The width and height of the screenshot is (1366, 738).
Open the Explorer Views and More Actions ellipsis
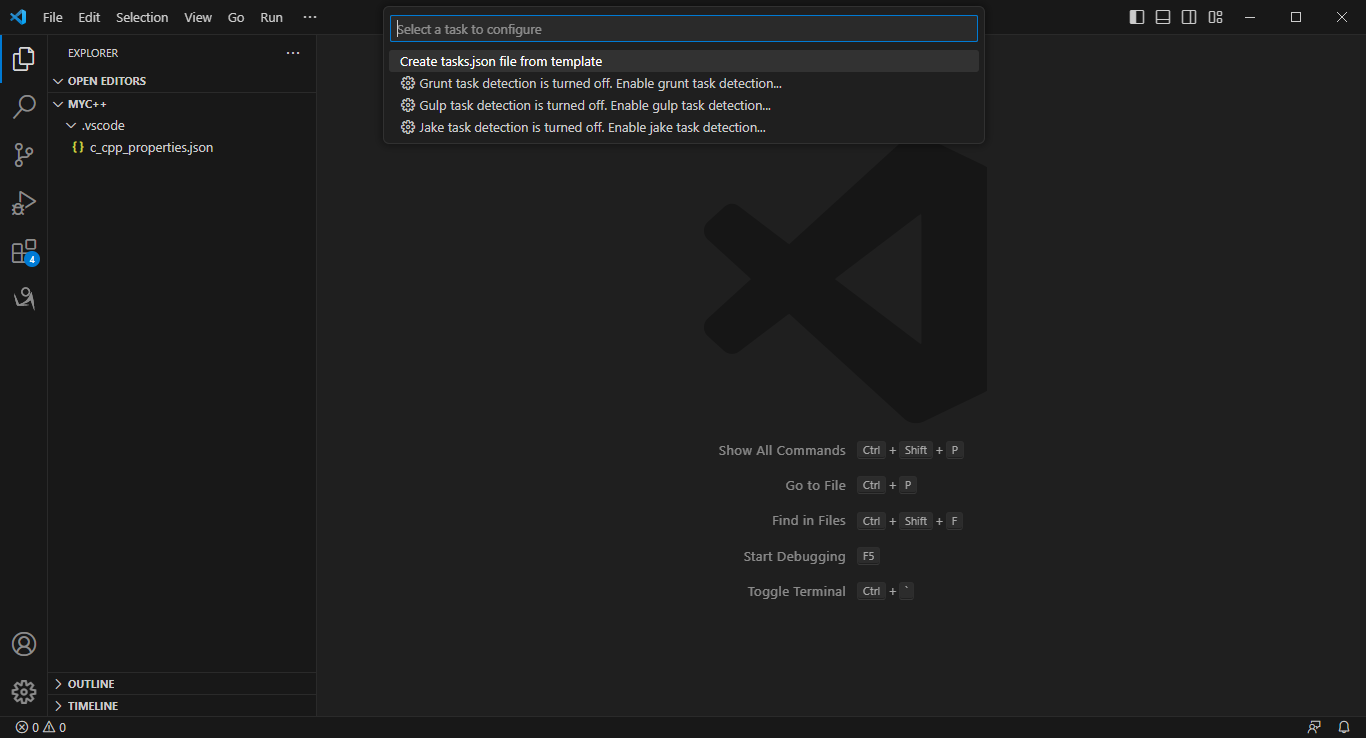click(293, 53)
